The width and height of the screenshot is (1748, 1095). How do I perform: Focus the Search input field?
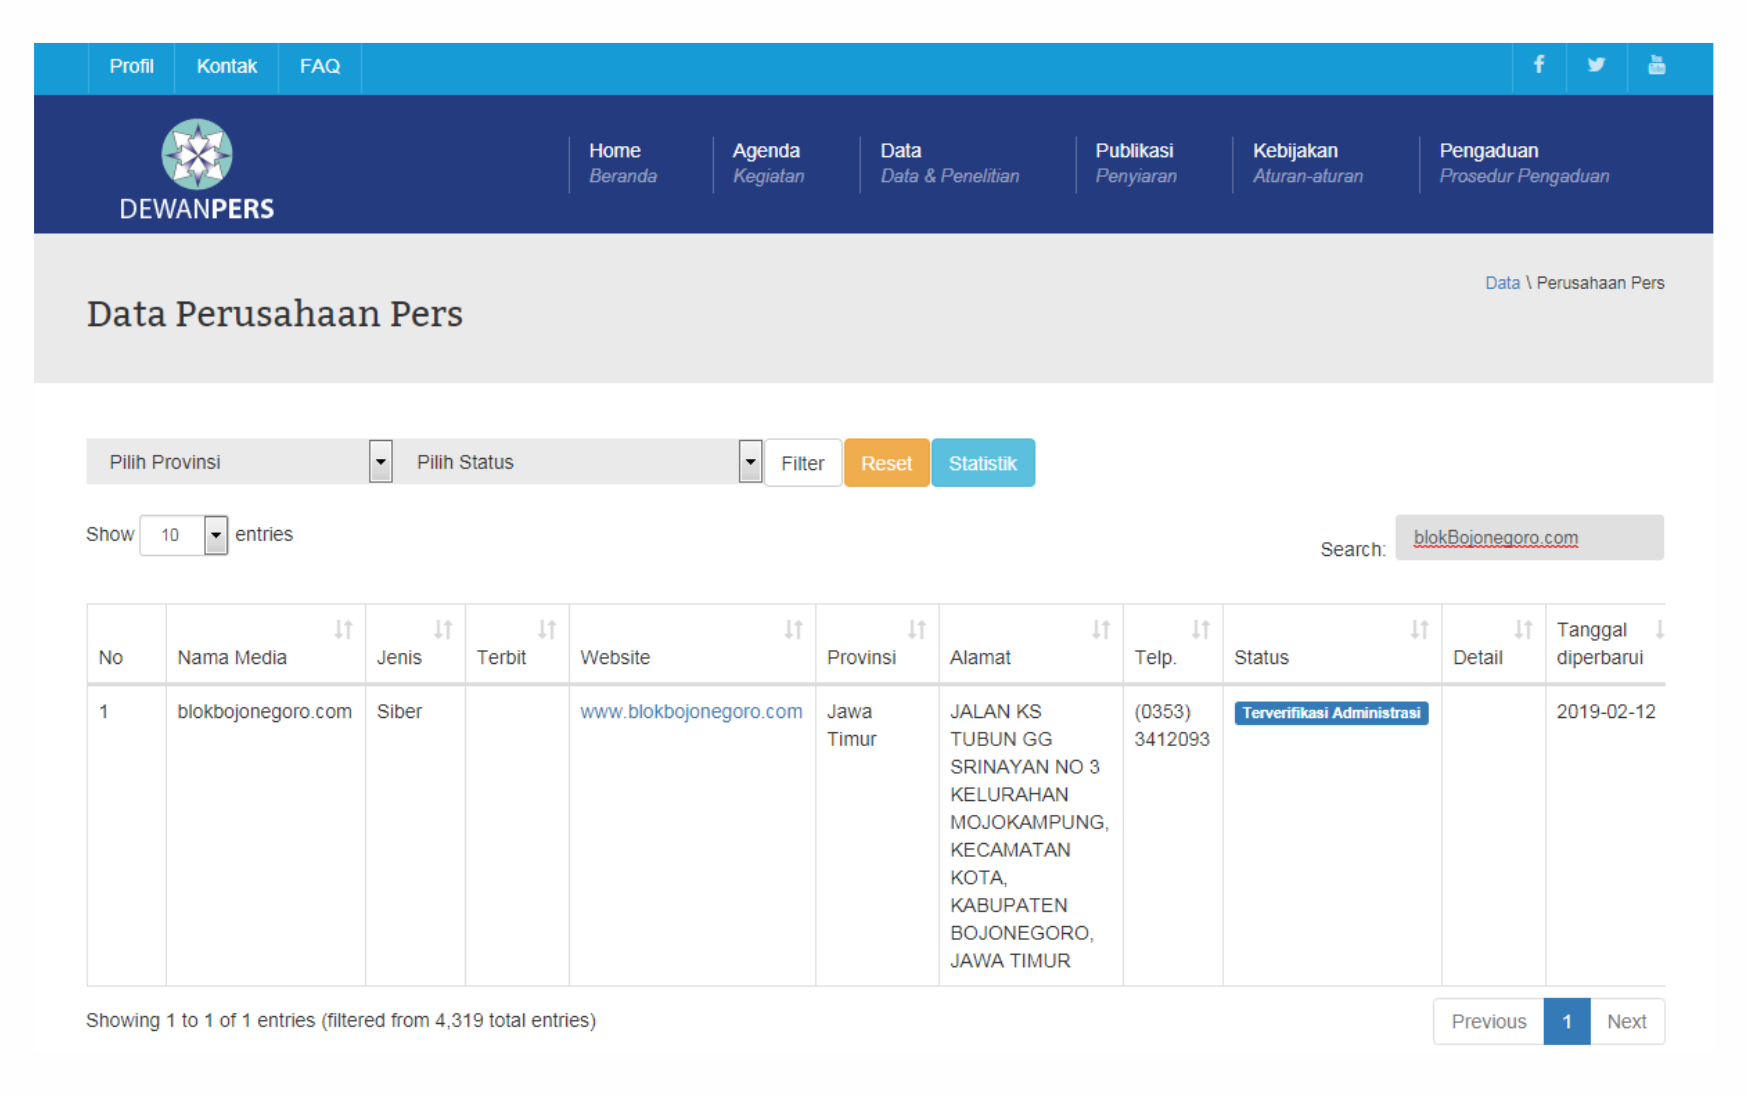pos(1529,538)
